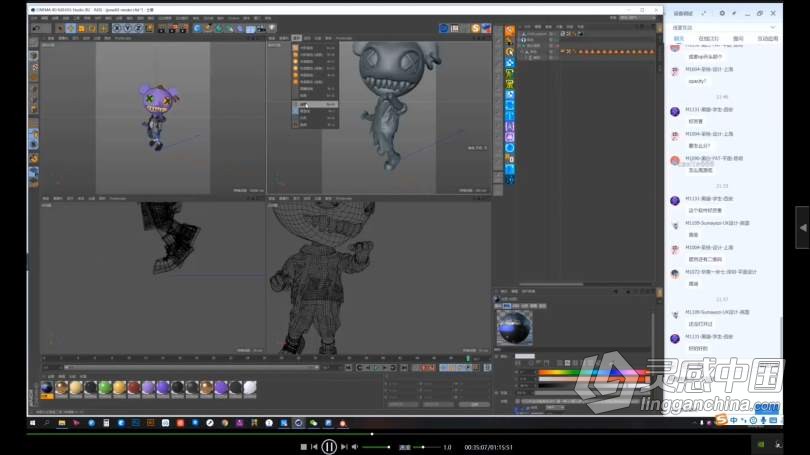Stop the video playback
The image size is (810, 455).
coord(304,447)
